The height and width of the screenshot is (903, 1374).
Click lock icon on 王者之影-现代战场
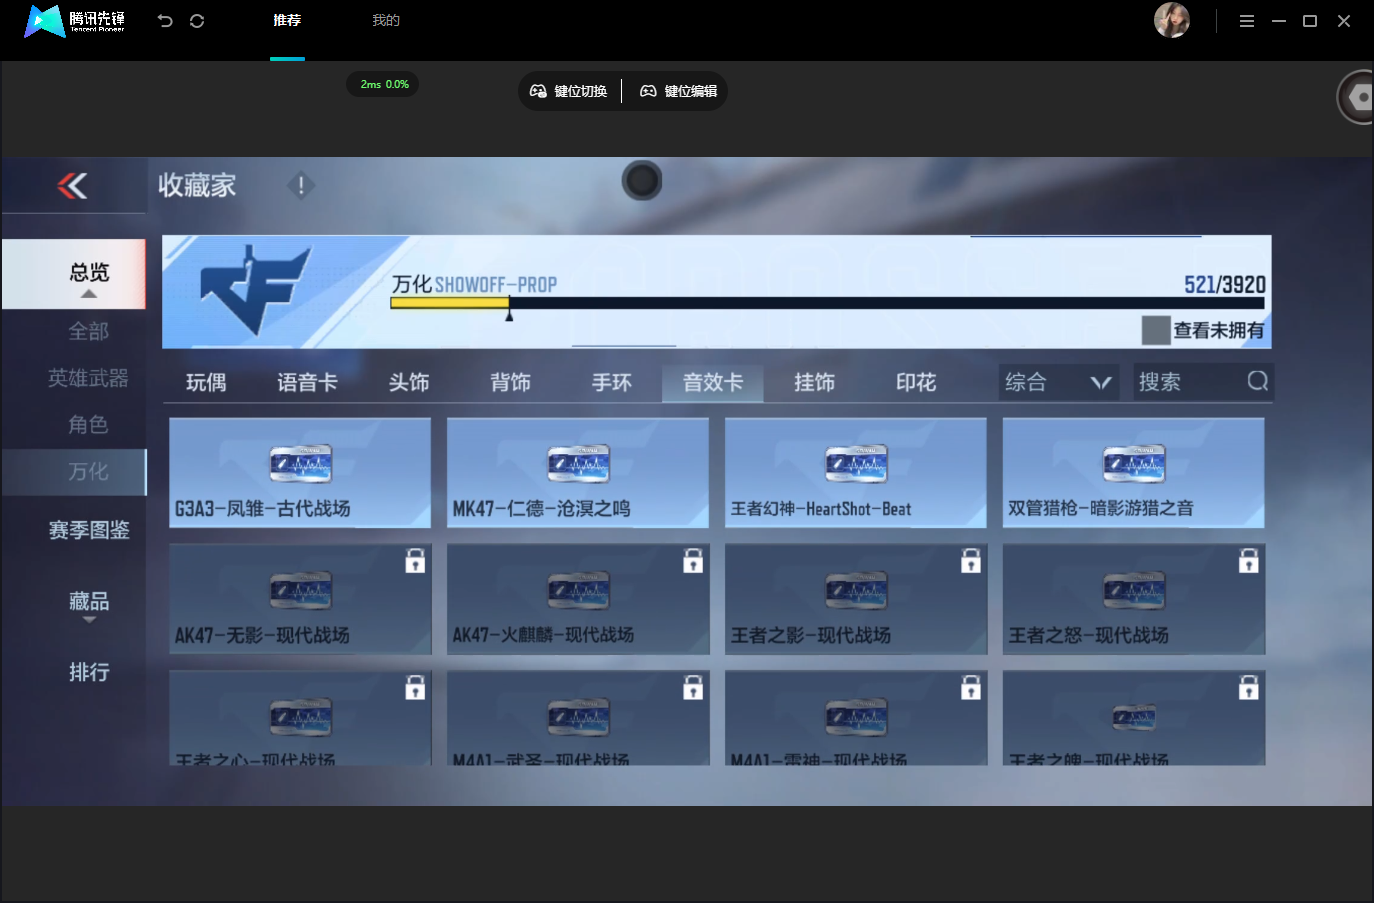pos(971,561)
